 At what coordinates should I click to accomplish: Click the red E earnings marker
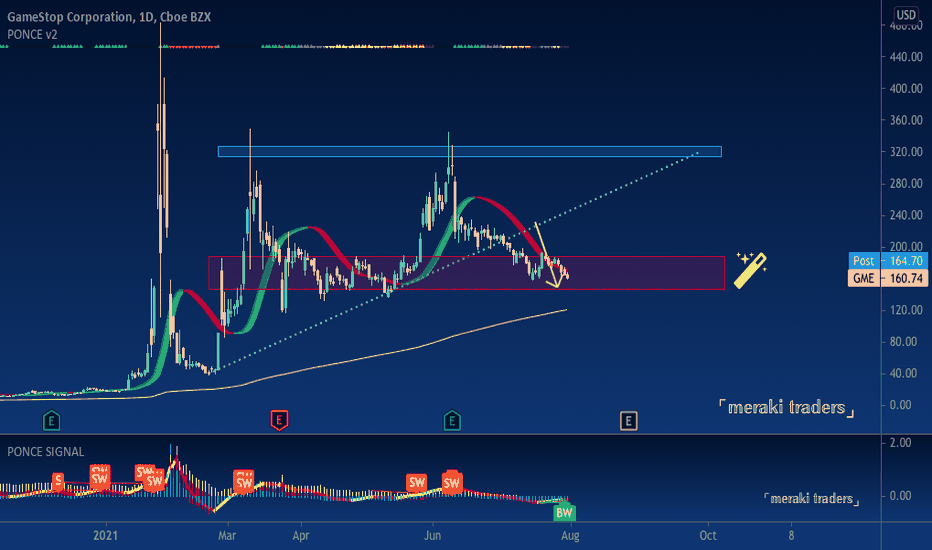pos(279,420)
